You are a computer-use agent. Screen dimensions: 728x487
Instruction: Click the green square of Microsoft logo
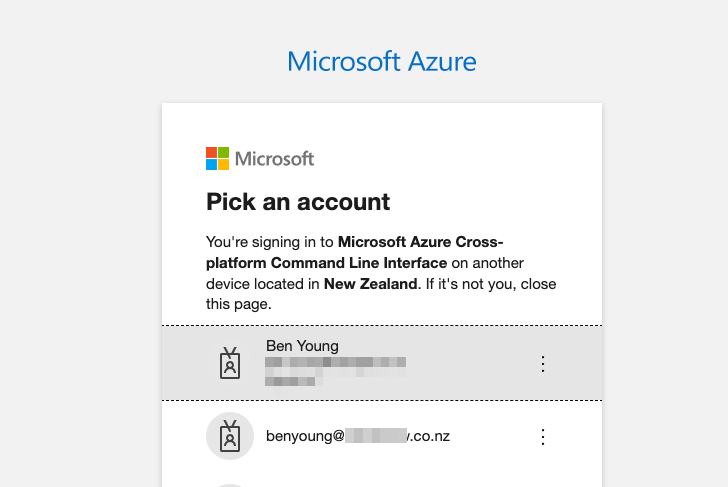(223, 153)
